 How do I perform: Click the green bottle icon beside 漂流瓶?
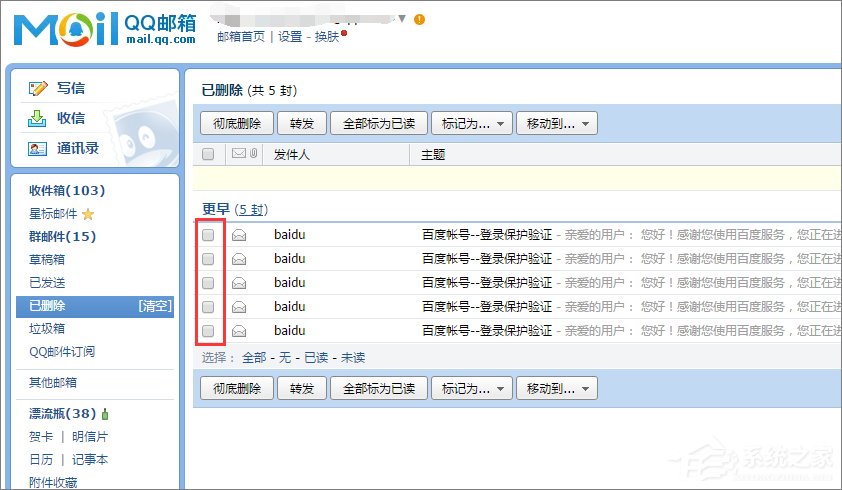(105, 414)
